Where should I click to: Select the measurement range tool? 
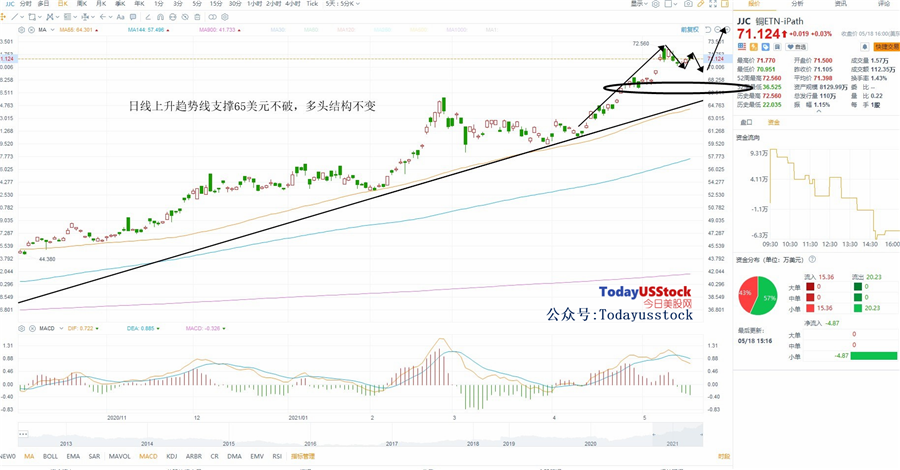pyautogui.click(x=85, y=17)
